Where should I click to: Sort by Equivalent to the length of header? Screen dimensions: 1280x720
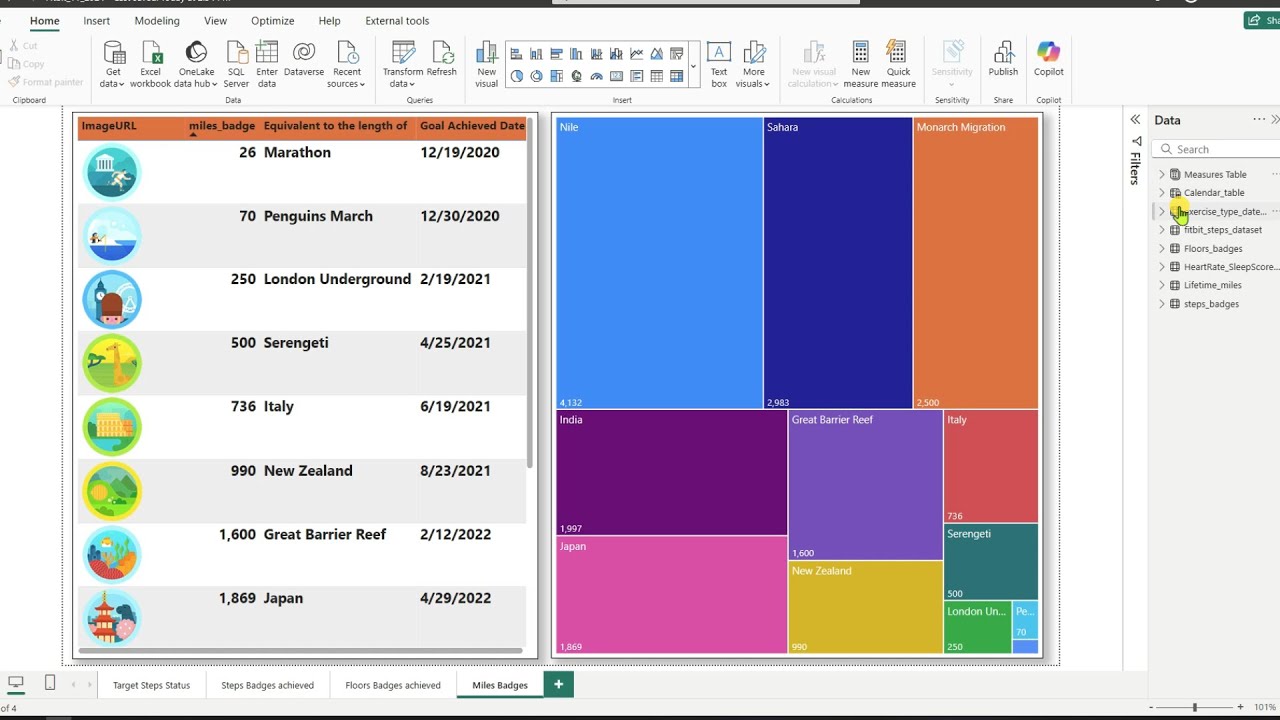(335, 126)
